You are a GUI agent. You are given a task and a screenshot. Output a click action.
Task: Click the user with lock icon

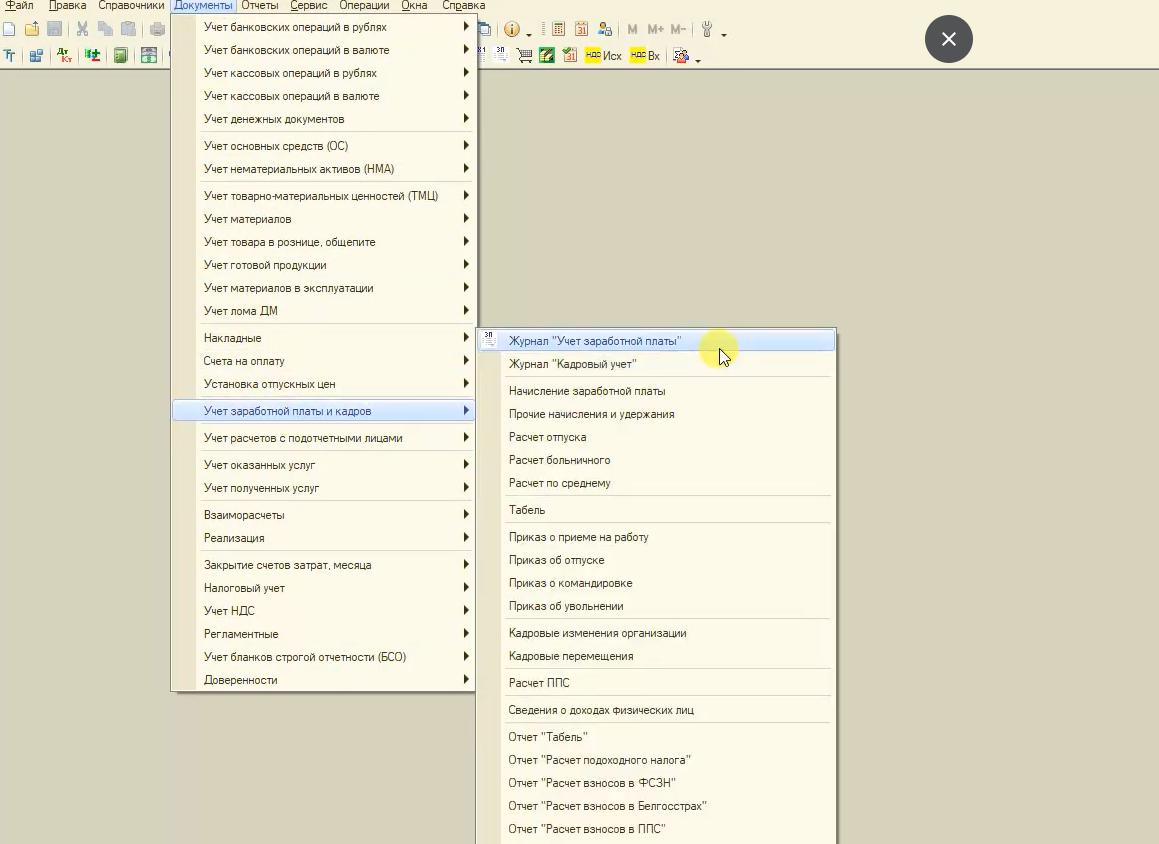pyautogui.click(x=605, y=30)
